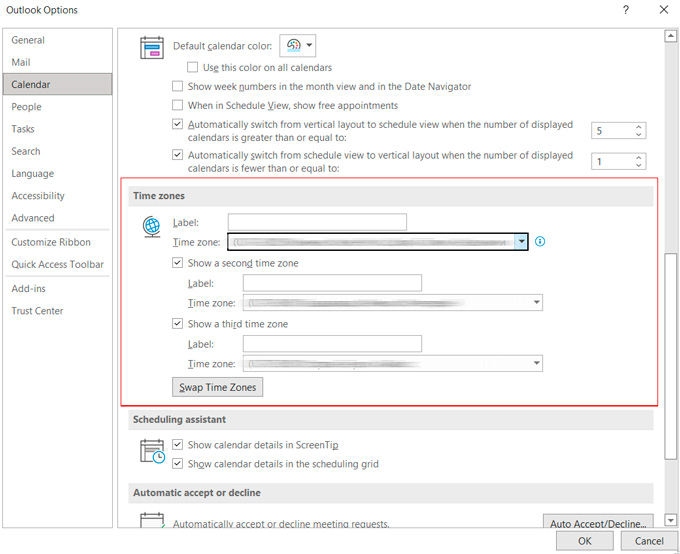The image size is (680, 554).
Task: Uncheck Show calendar details in scheduling grid
Action: [x=177, y=464]
